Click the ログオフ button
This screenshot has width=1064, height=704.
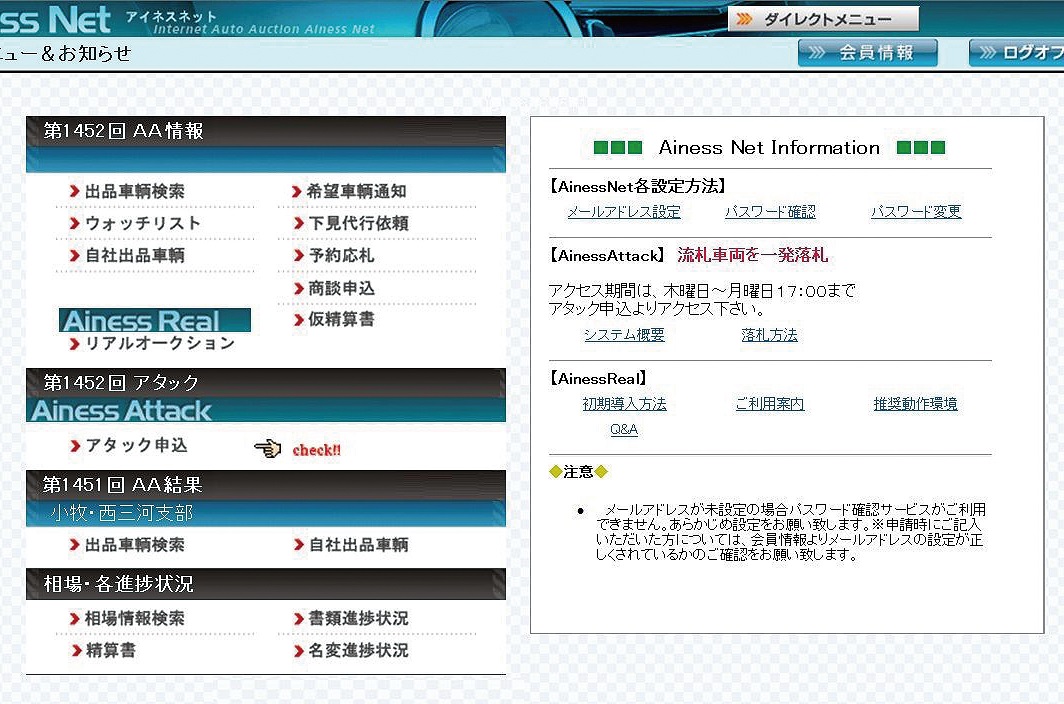click(x=1016, y=52)
